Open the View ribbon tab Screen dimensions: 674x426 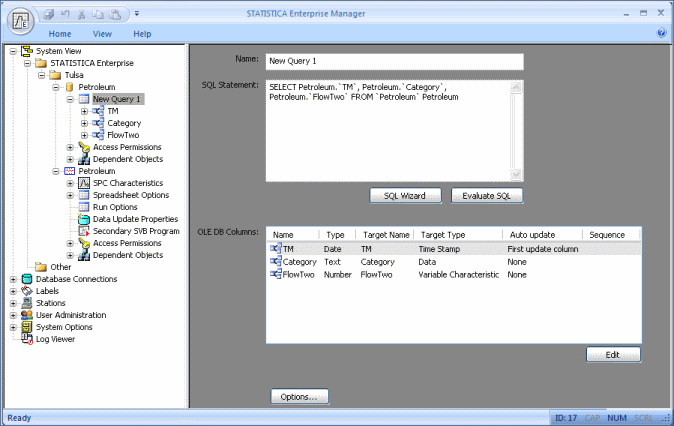[x=102, y=34]
